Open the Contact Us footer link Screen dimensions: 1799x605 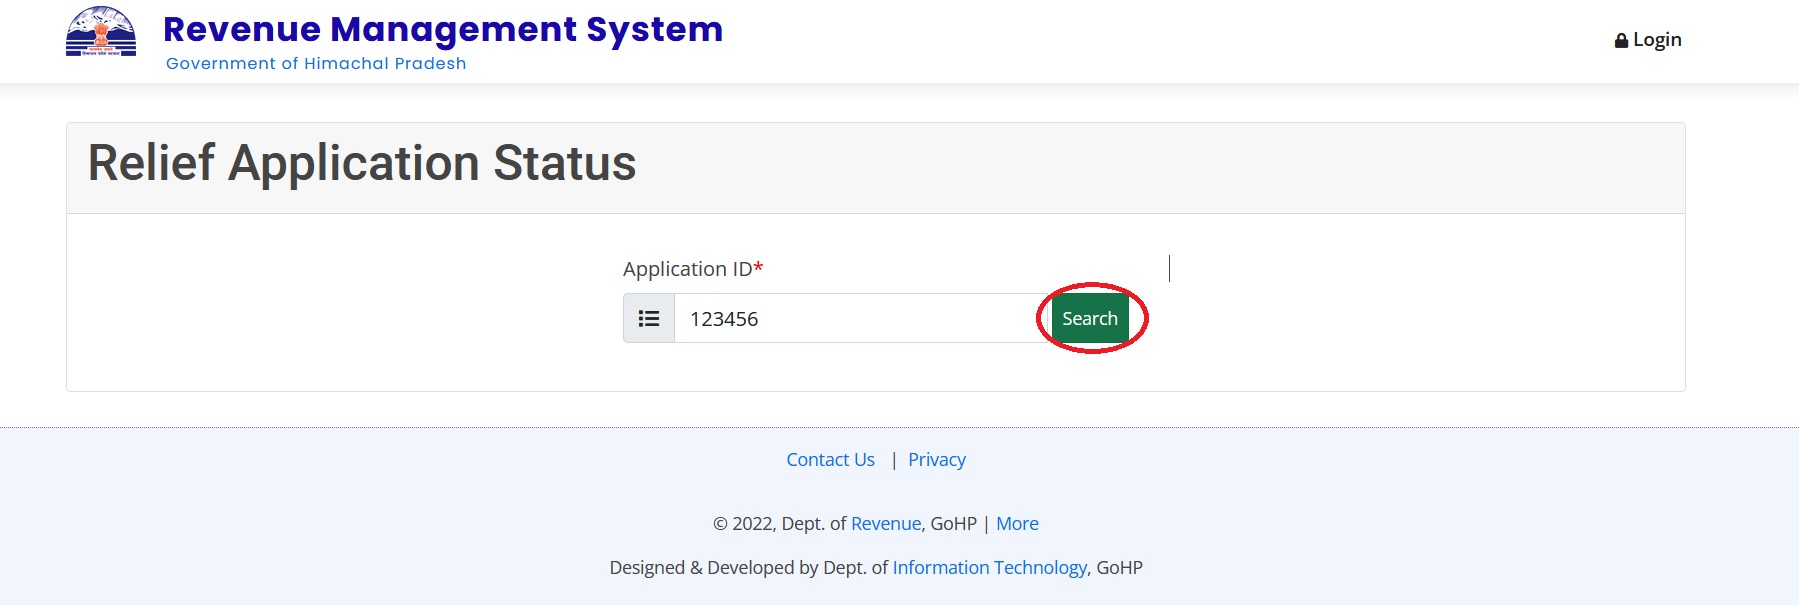pos(830,460)
